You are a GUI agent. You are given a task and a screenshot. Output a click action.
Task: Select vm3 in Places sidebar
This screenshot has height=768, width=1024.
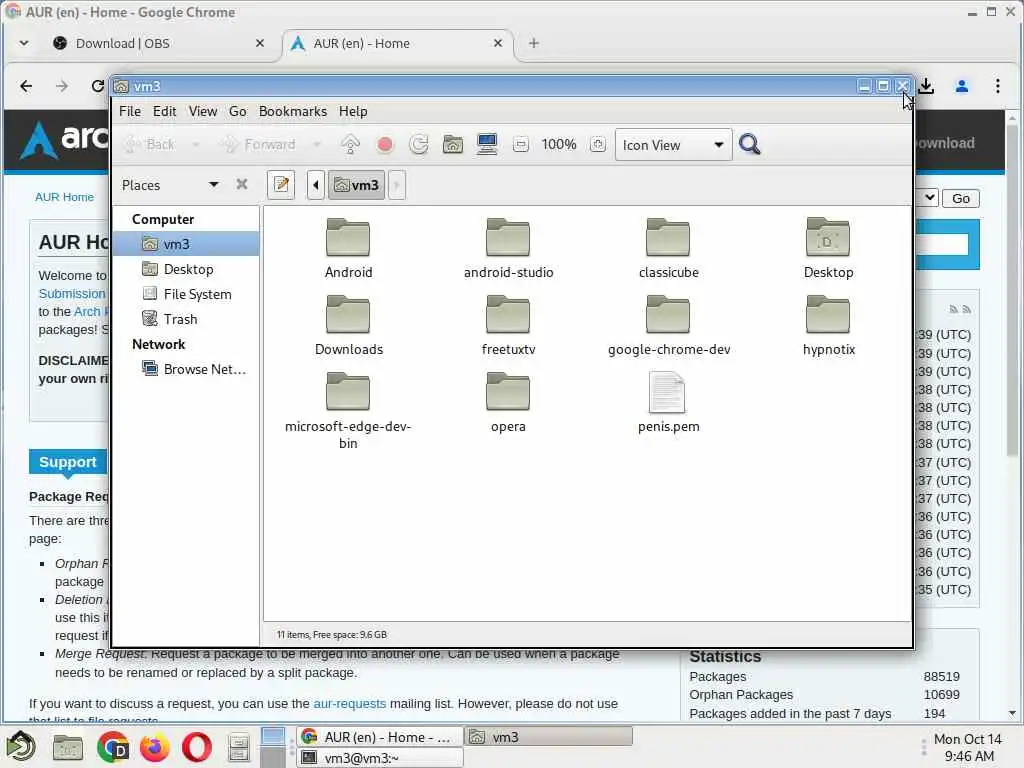pyautogui.click(x=186, y=244)
